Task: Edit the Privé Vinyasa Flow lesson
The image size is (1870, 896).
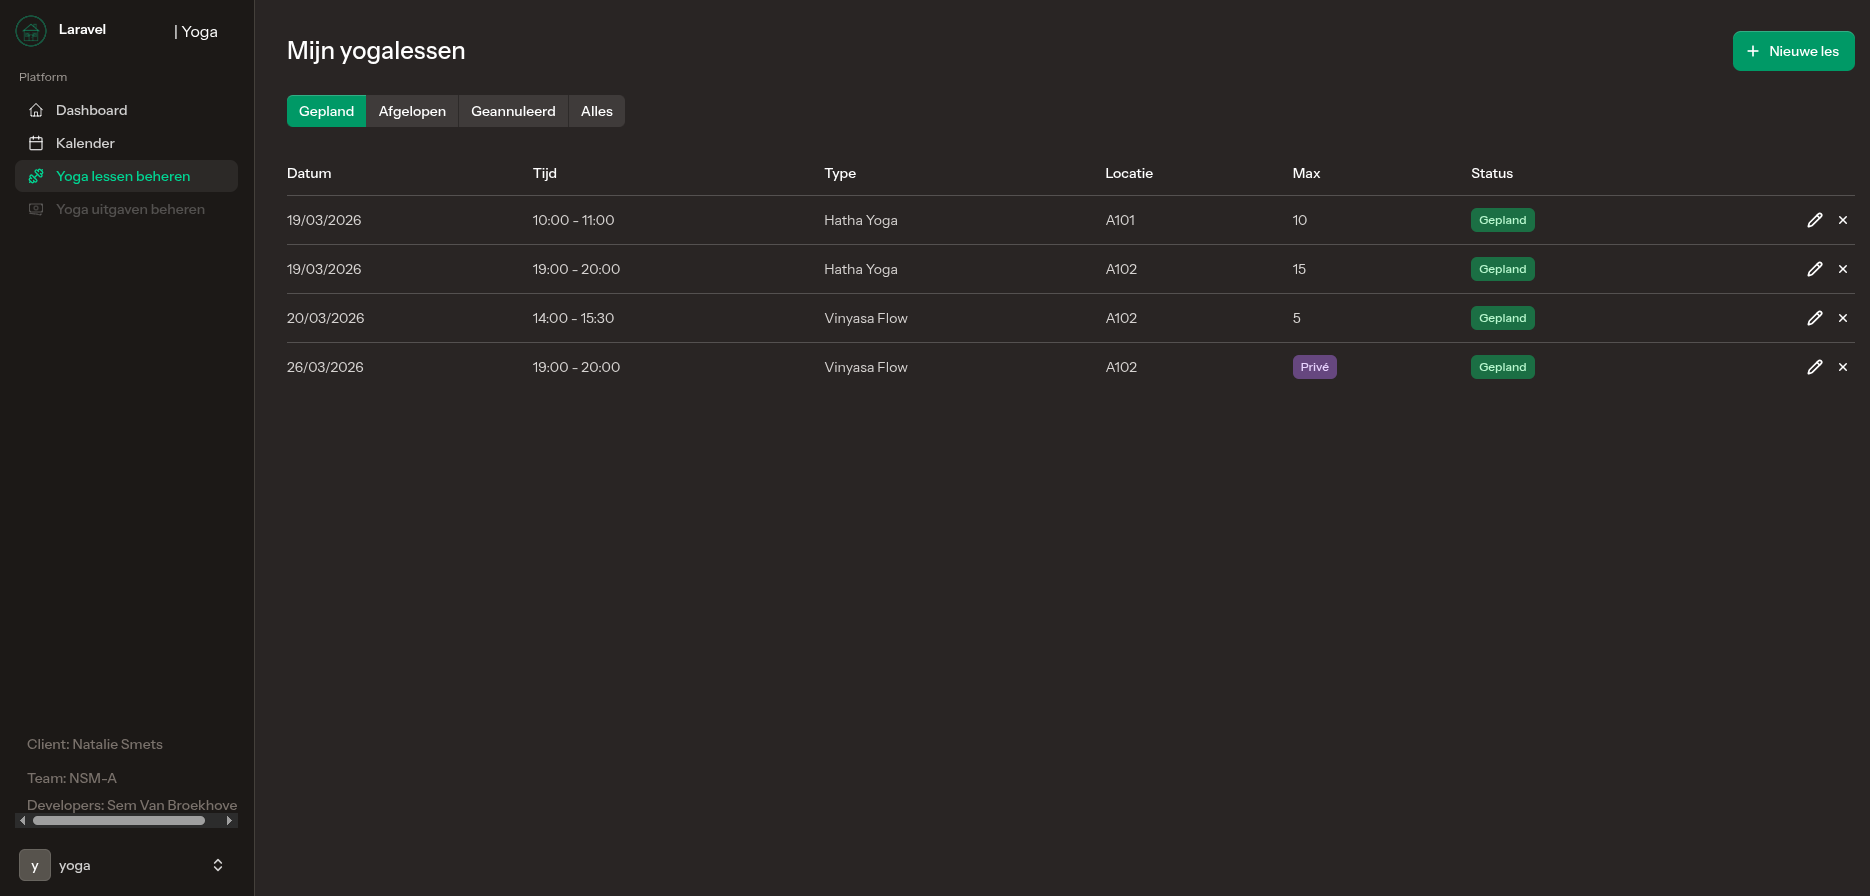Action: pos(1814,367)
